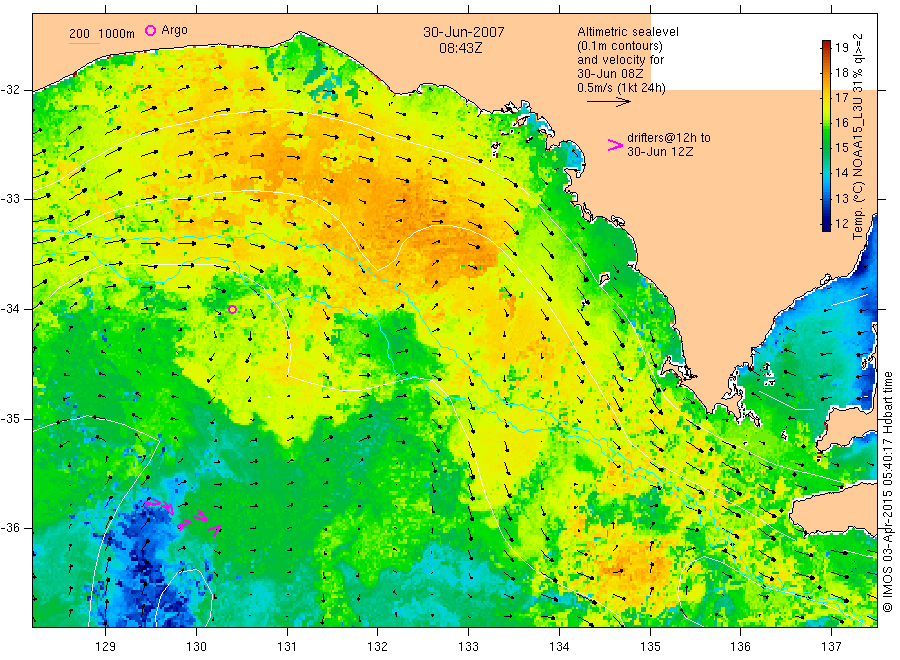
Task: Click the time text 08:43Z
Action: point(461,48)
